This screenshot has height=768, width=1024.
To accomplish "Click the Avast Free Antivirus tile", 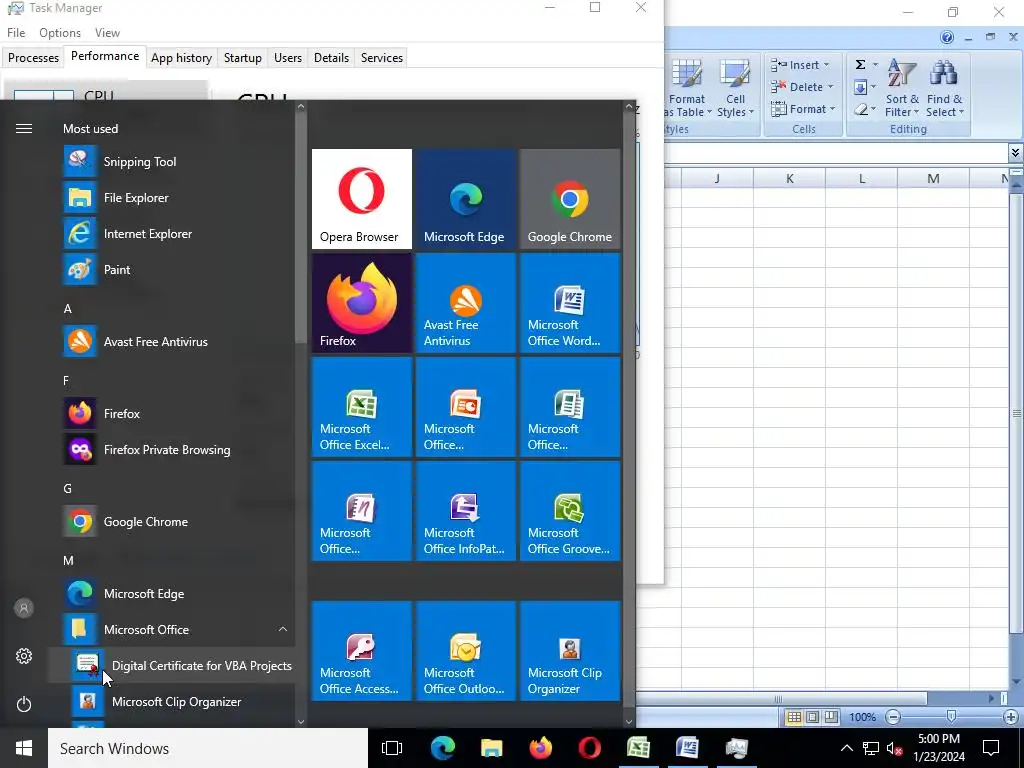I will point(466,303).
